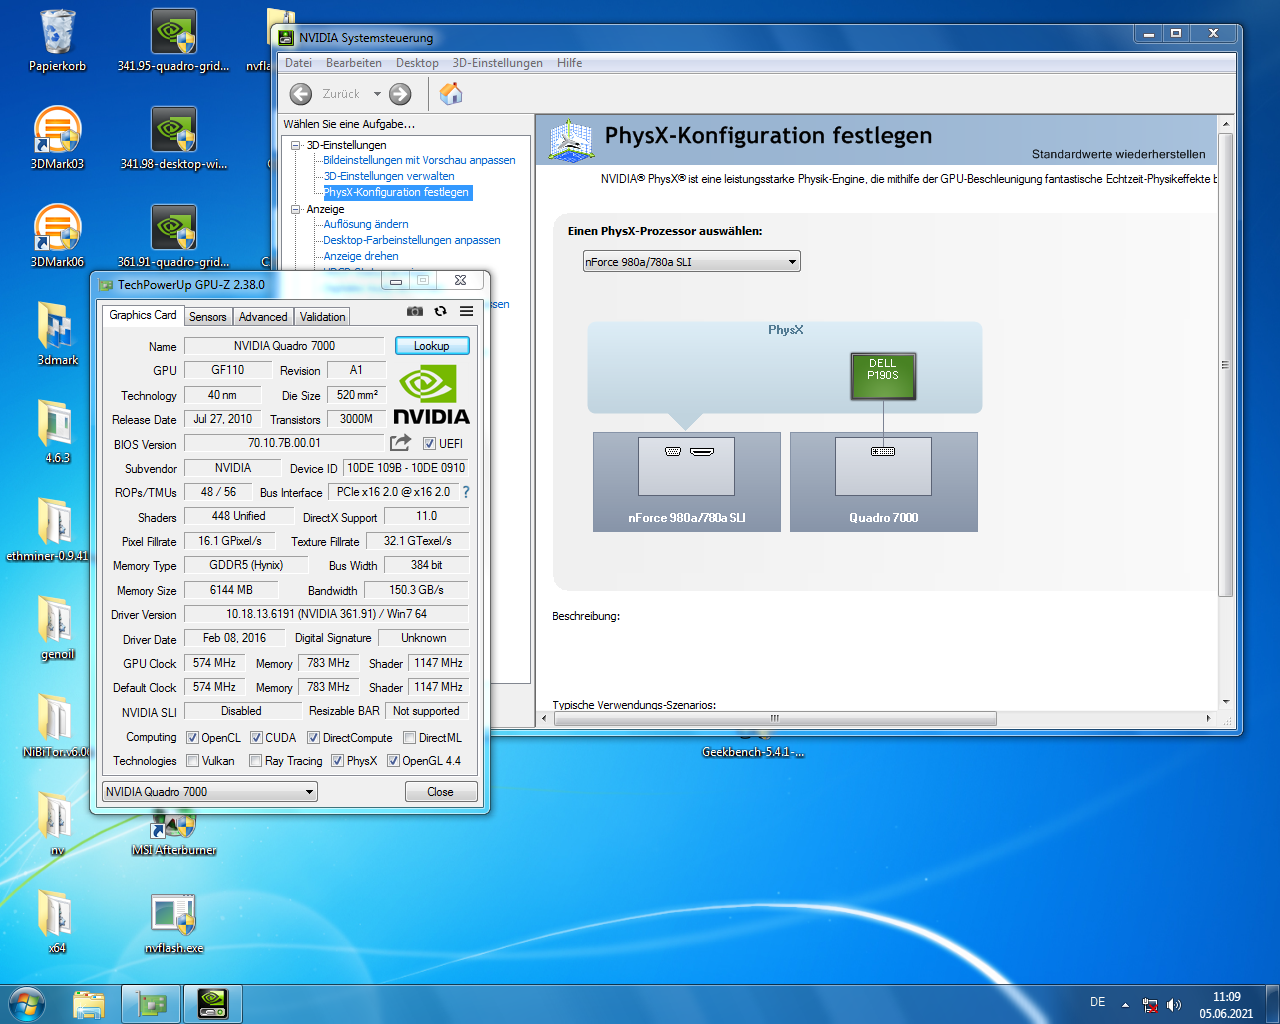
Task: Open Anzeige drehen link
Action: 360,256
